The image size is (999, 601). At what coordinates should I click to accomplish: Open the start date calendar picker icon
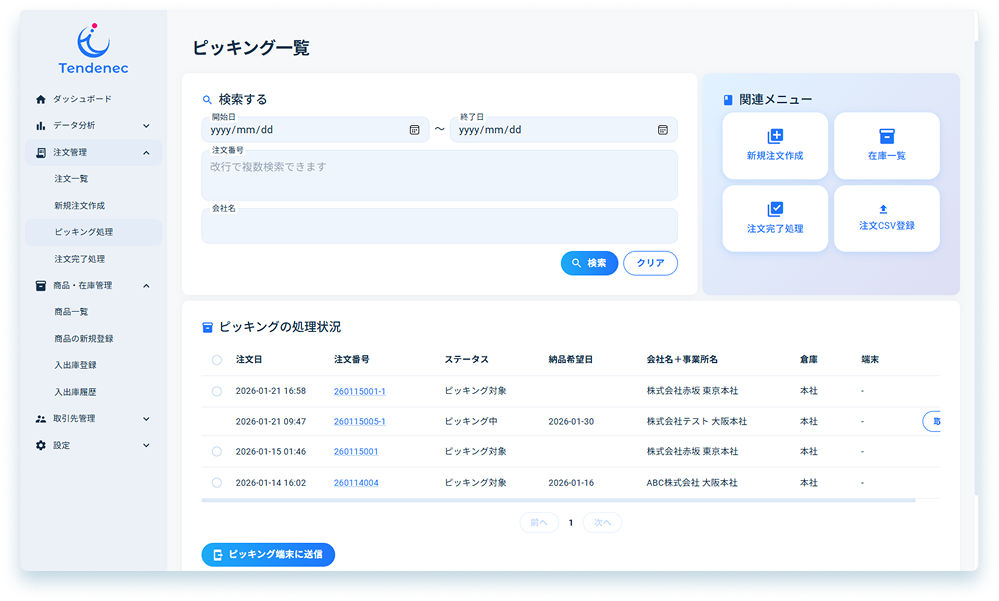[x=414, y=130]
